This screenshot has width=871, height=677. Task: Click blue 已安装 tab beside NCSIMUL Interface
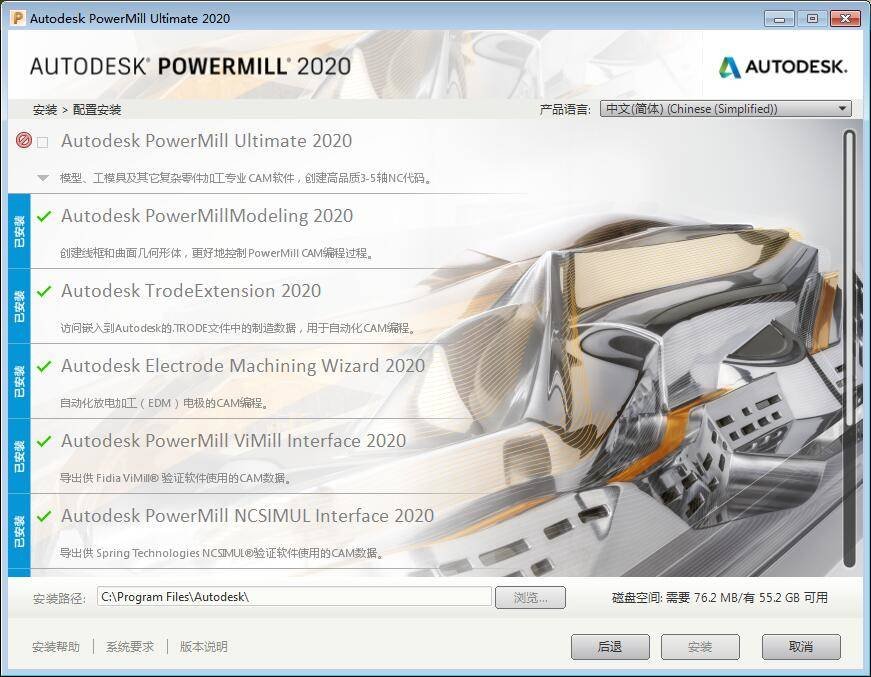(x=19, y=531)
